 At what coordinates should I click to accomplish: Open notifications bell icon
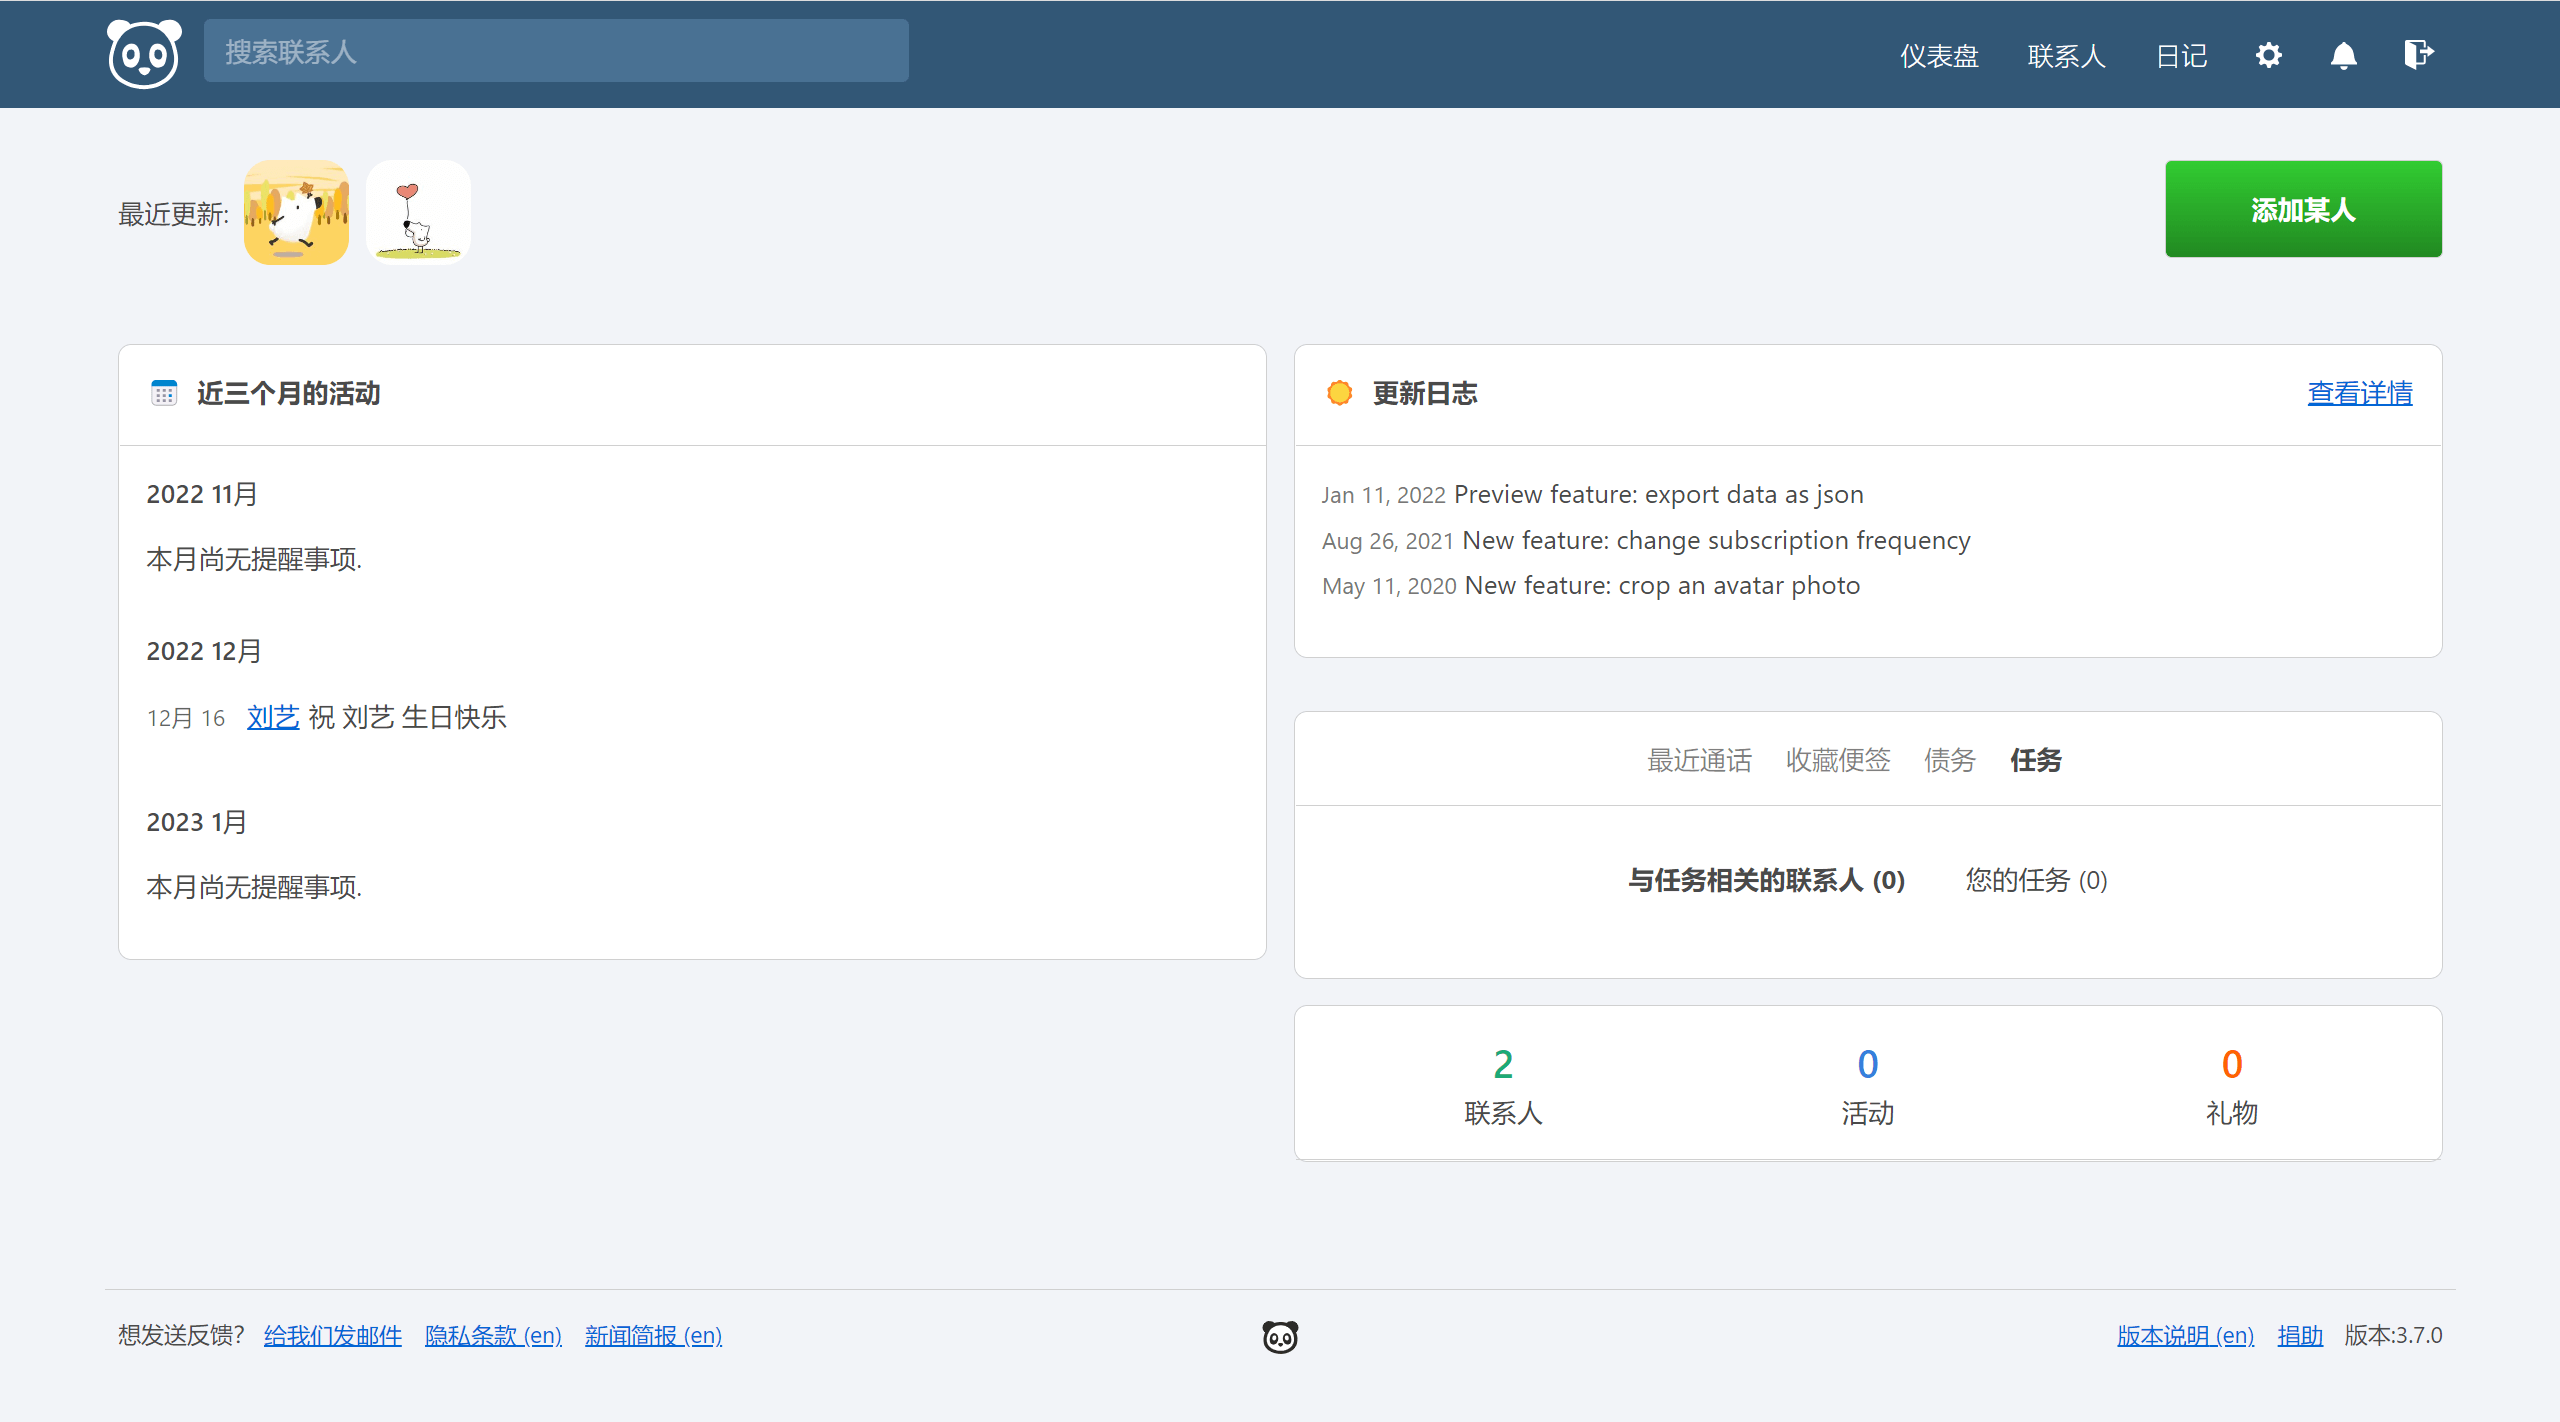(x=2343, y=55)
